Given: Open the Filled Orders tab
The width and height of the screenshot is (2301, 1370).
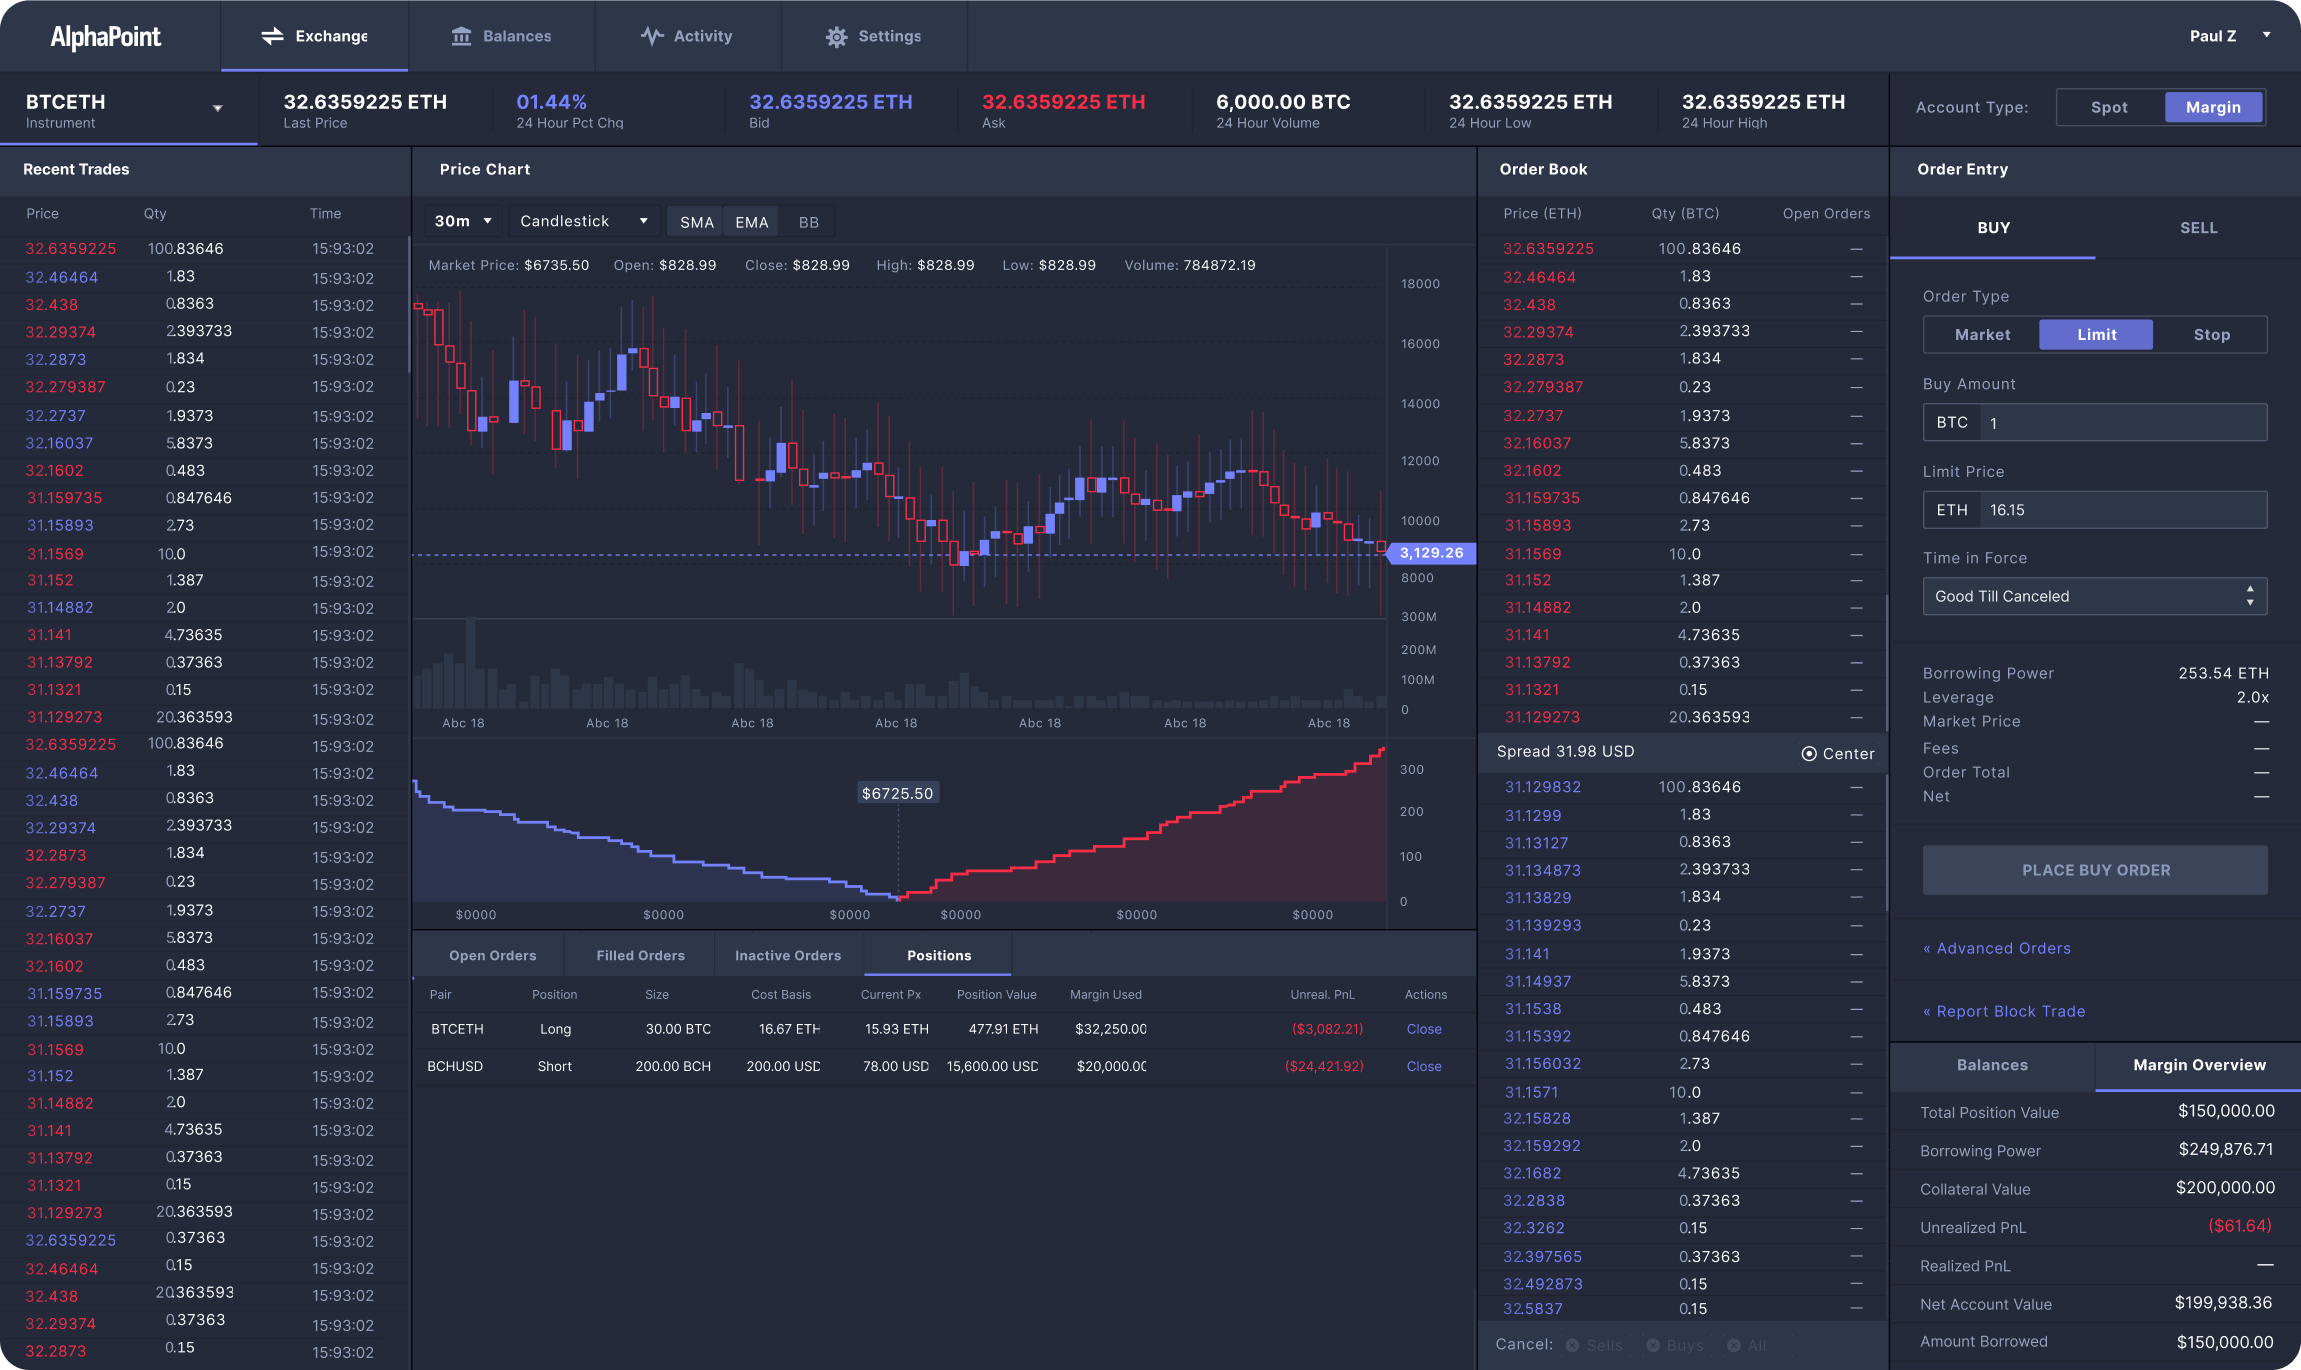Looking at the screenshot, I should coord(640,955).
